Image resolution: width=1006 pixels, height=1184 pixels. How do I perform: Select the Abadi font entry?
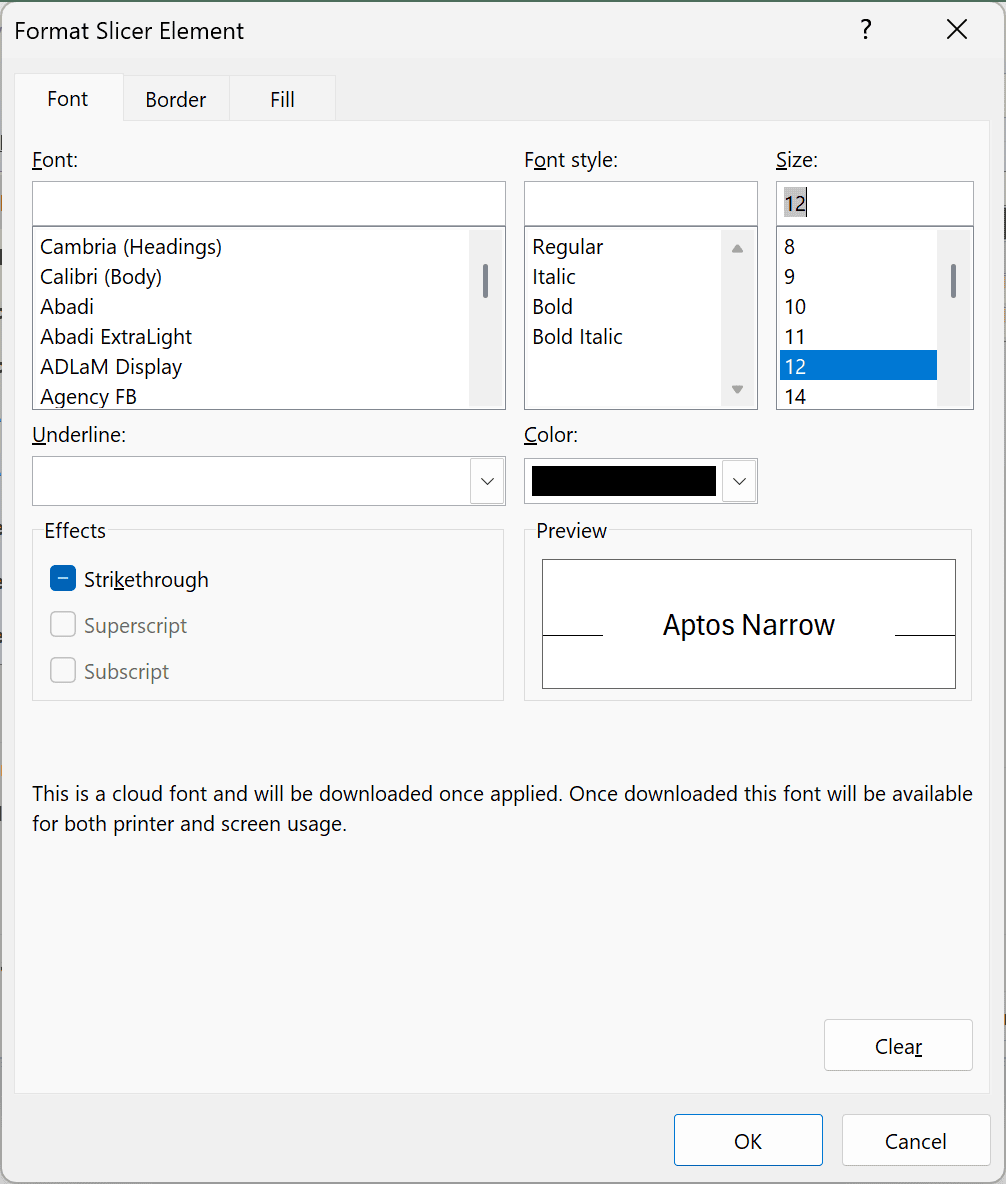click(252, 307)
